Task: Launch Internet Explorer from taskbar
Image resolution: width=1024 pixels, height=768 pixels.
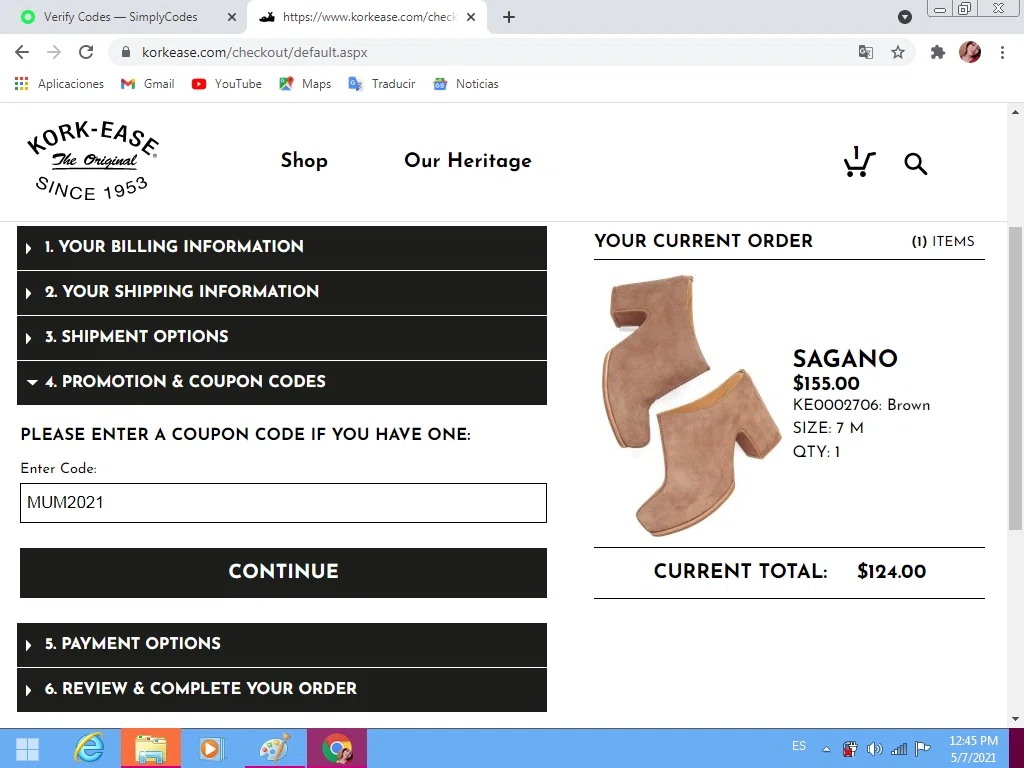Action: (89, 748)
